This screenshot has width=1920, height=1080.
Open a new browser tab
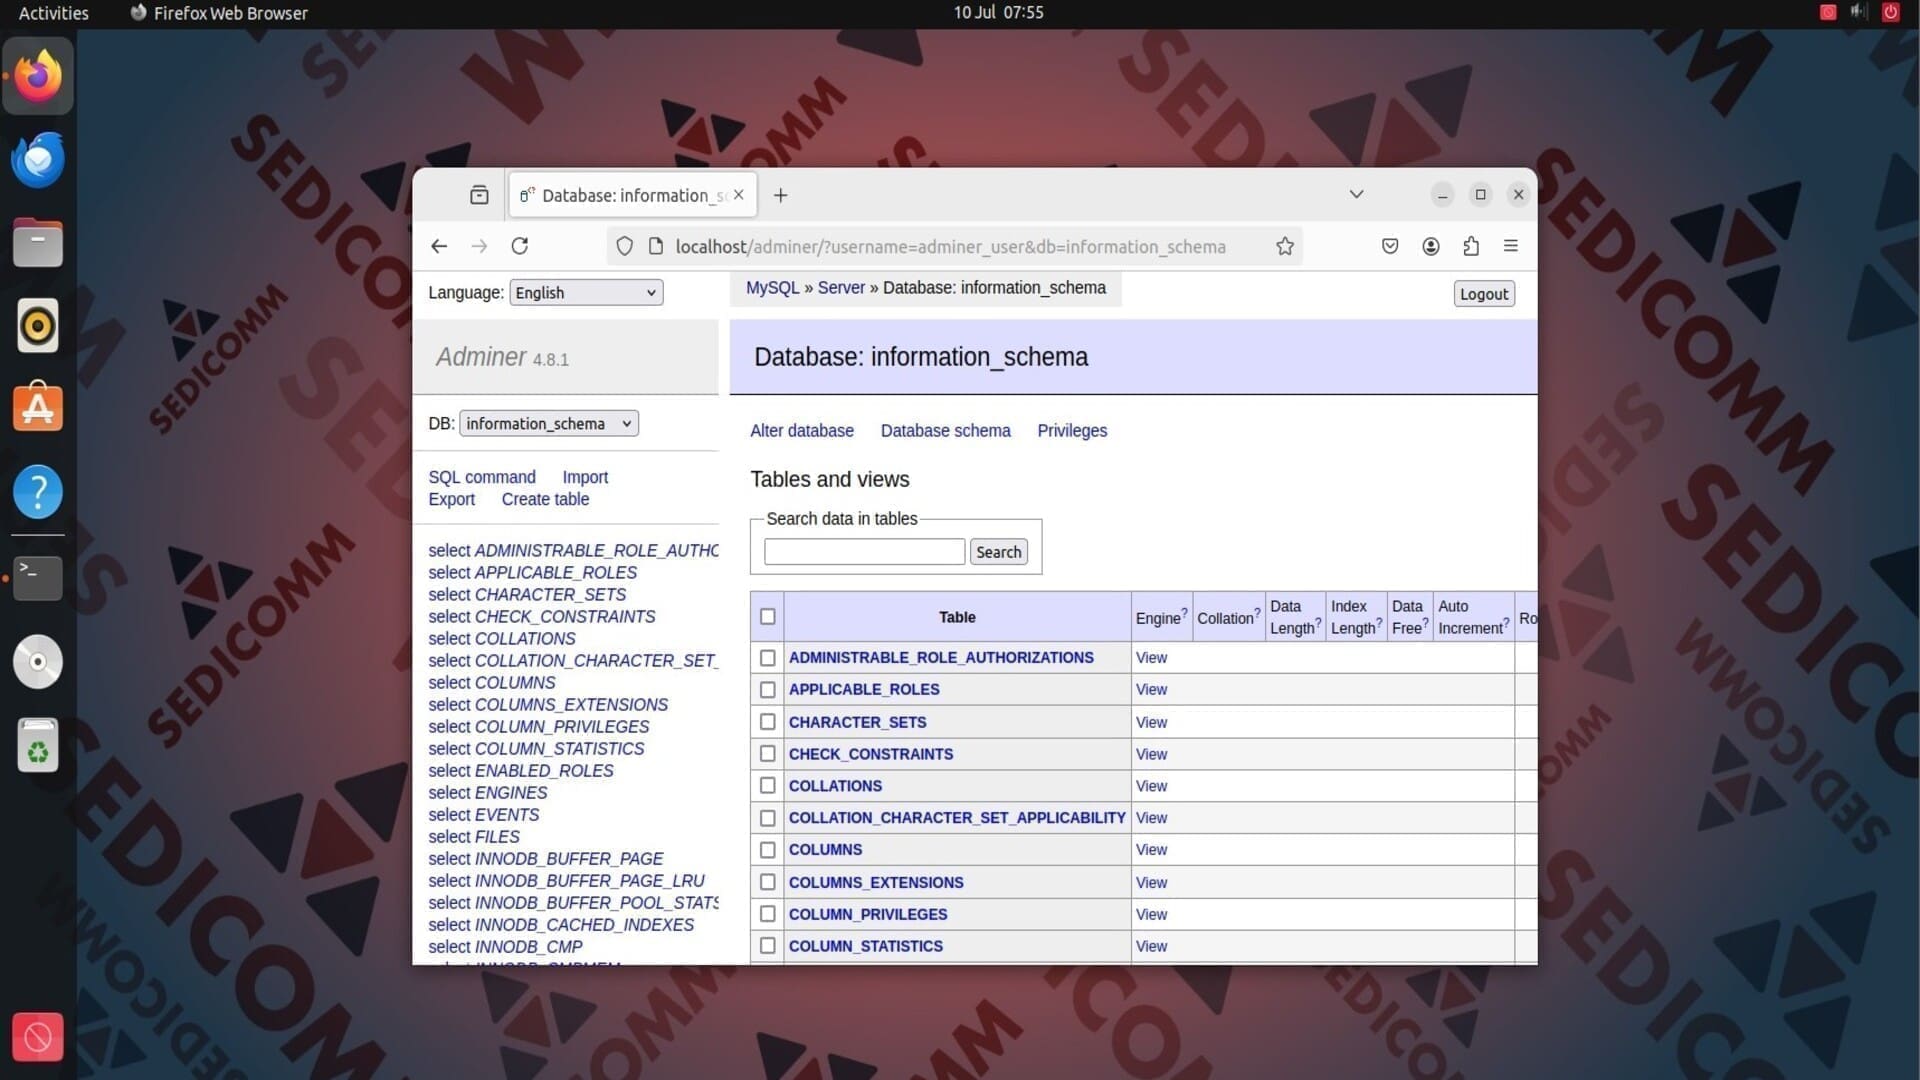coord(781,195)
